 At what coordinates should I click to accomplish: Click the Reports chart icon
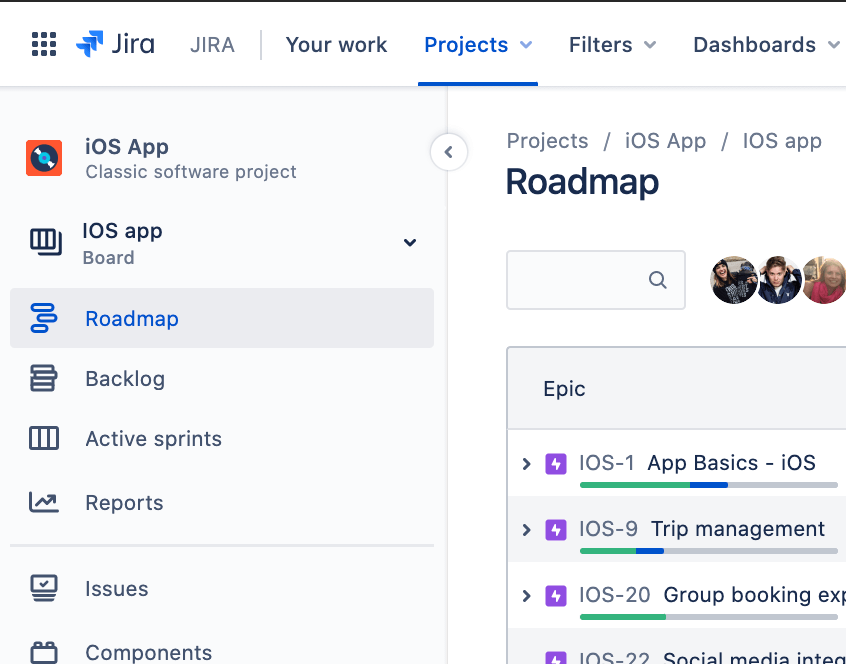coord(44,502)
